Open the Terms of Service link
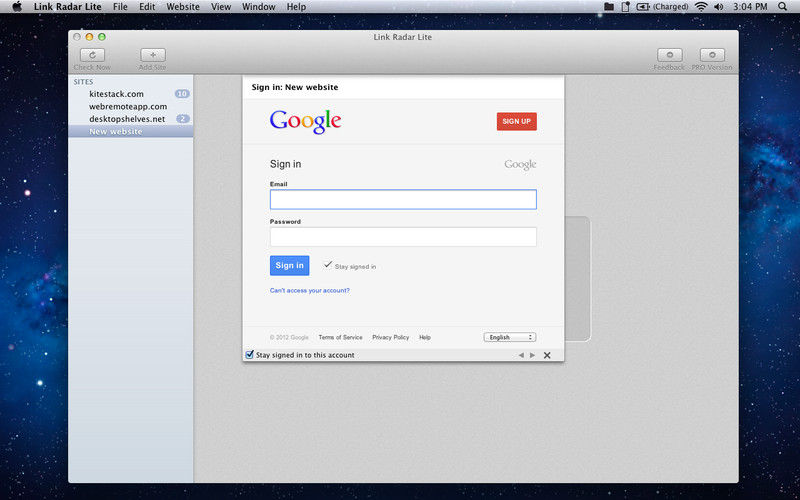The width and height of the screenshot is (800, 500). point(340,337)
